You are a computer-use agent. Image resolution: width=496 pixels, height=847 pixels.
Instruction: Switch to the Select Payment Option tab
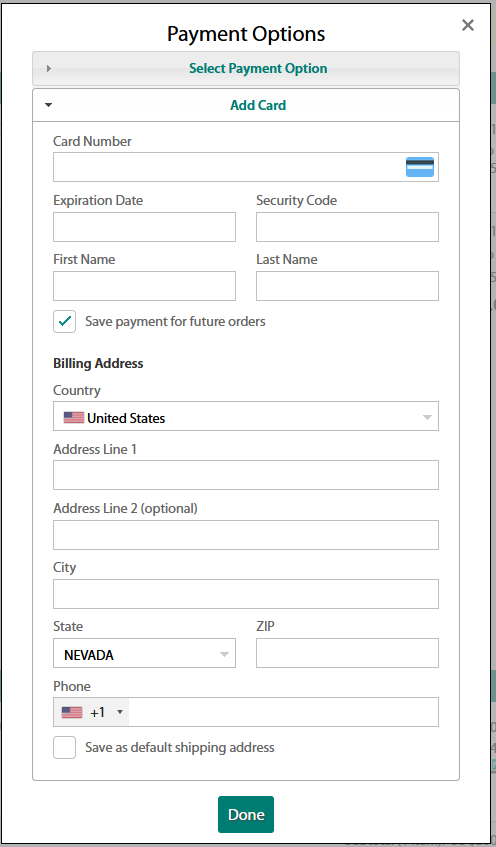pyautogui.click(x=246, y=69)
